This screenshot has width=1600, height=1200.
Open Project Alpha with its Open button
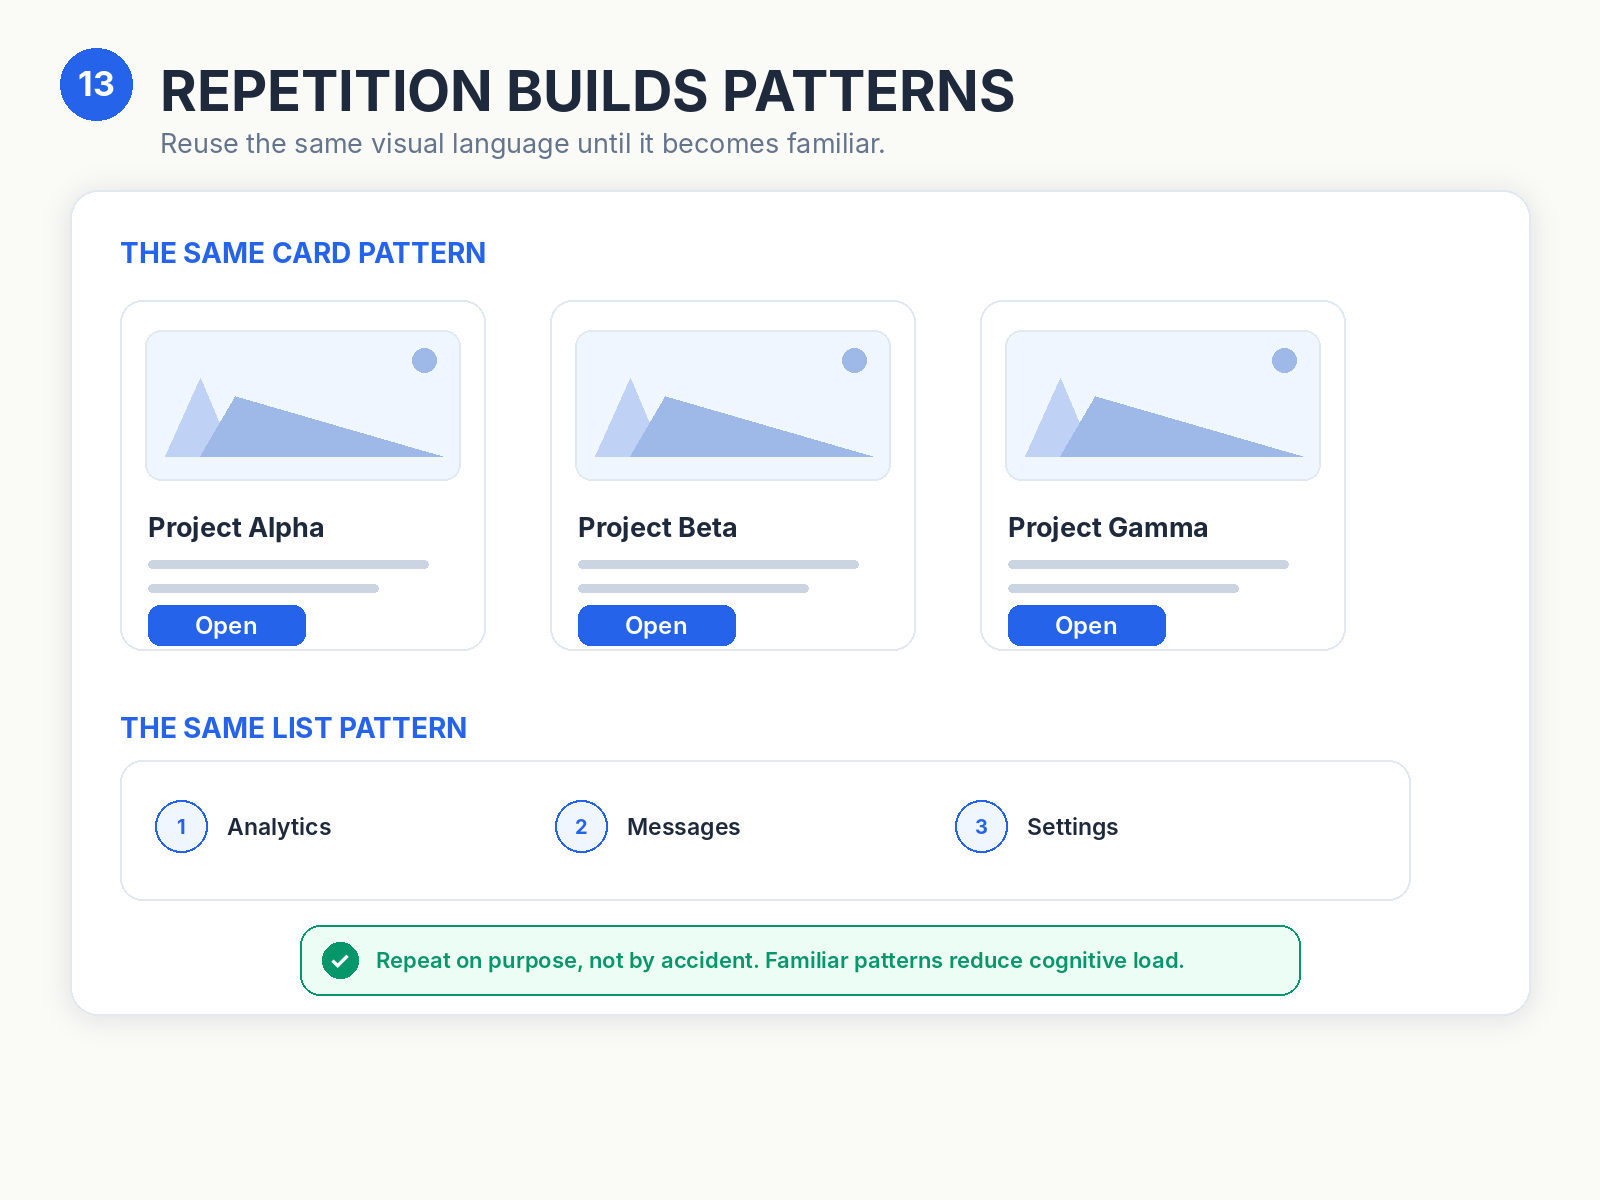227,626
